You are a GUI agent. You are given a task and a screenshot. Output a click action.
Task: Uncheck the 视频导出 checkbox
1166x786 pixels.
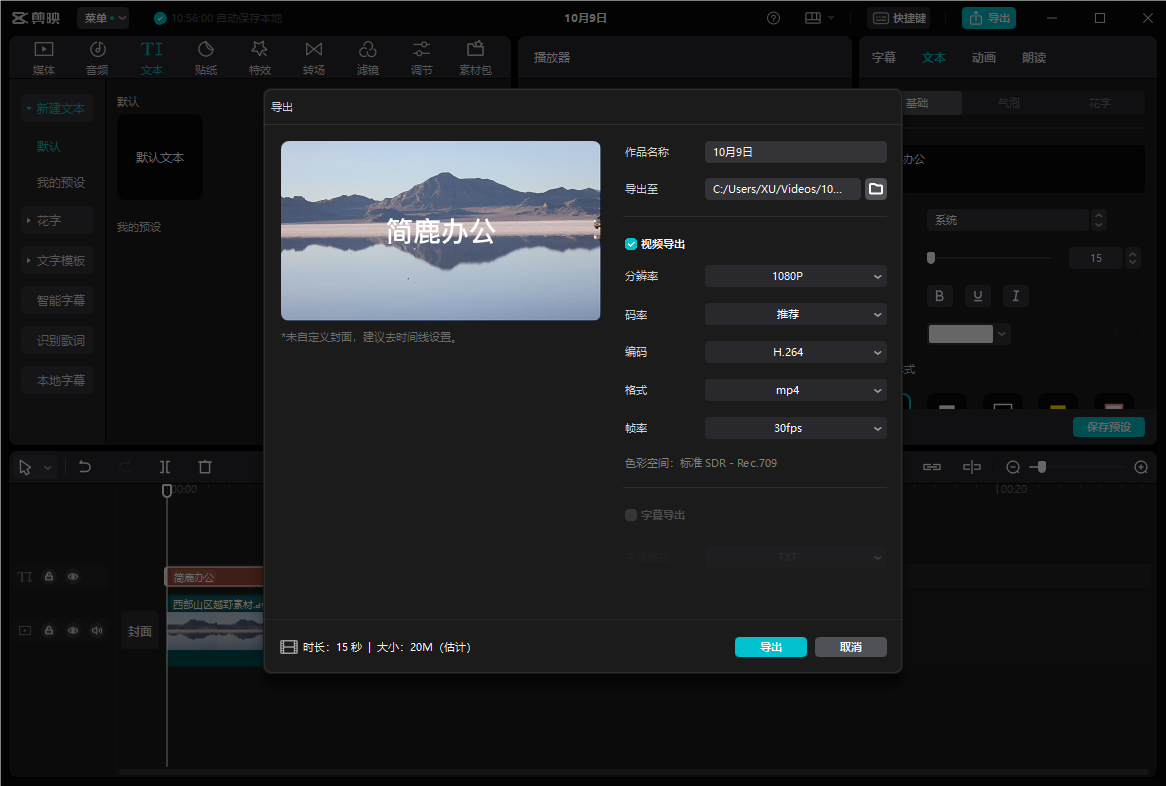point(631,244)
